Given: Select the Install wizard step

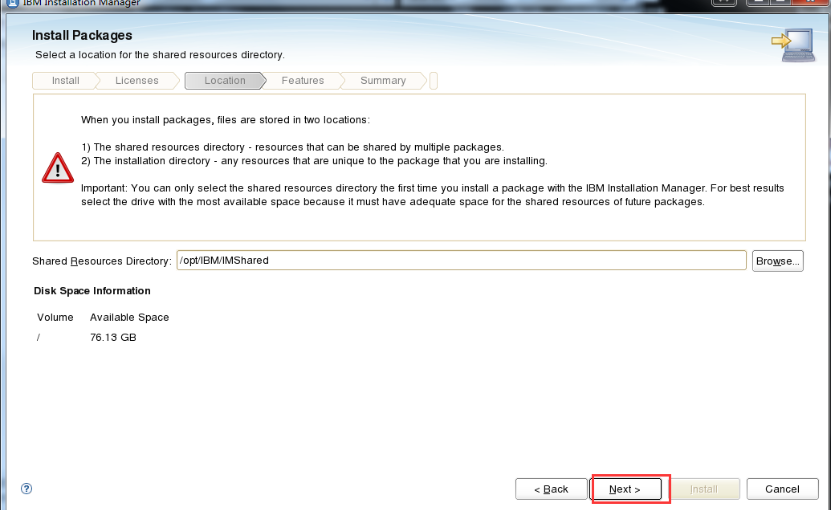Looking at the screenshot, I should (x=65, y=81).
